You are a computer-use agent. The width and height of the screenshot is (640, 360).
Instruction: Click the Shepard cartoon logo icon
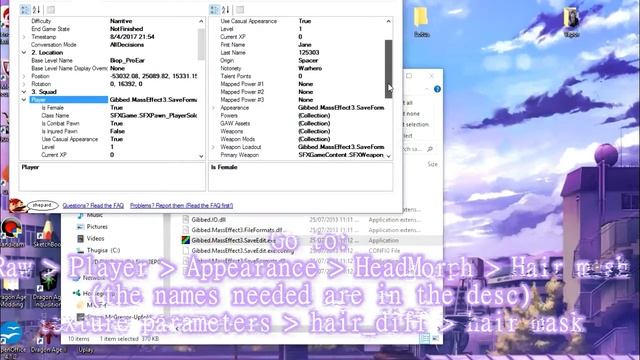17,205
